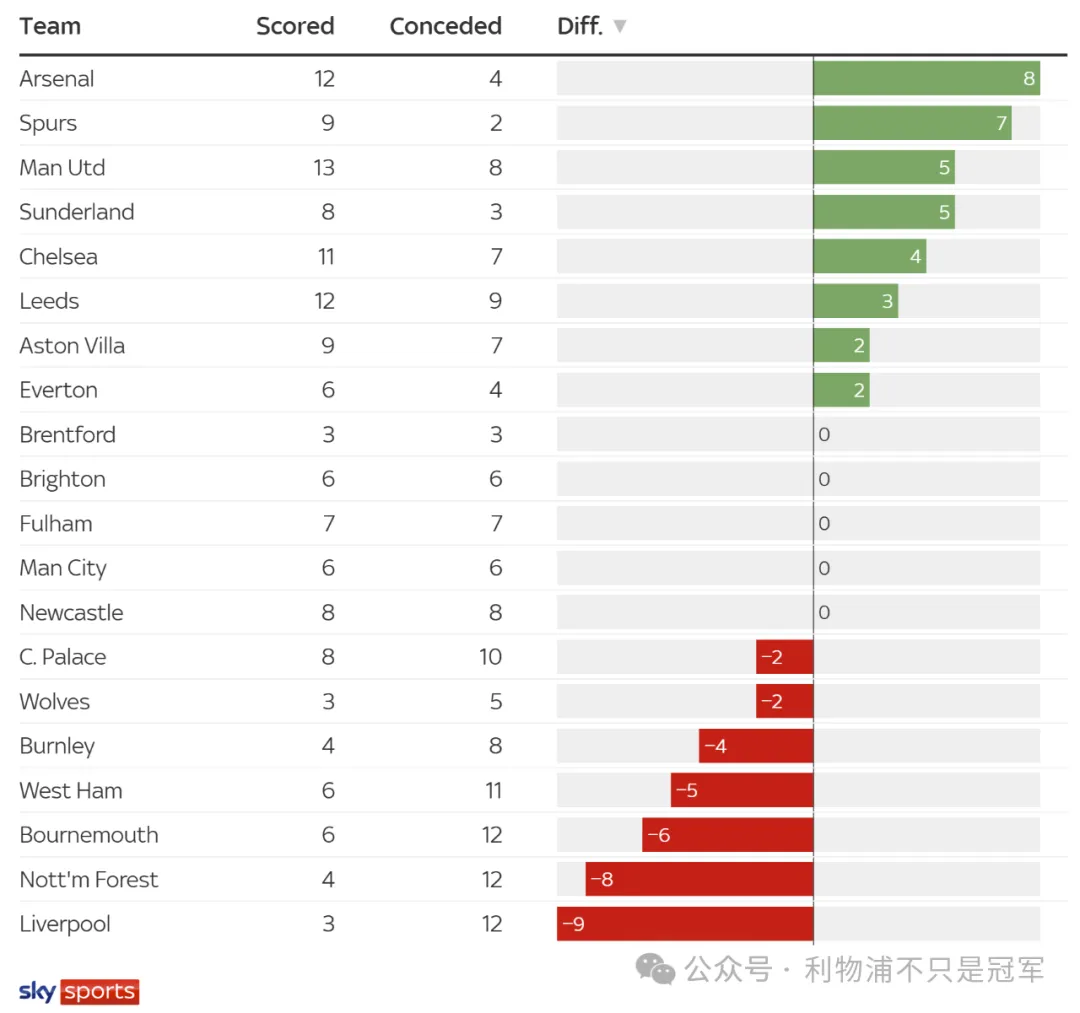Select the Arsenal team name
This screenshot has height=1013, width=1080.
tap(57, 79)
